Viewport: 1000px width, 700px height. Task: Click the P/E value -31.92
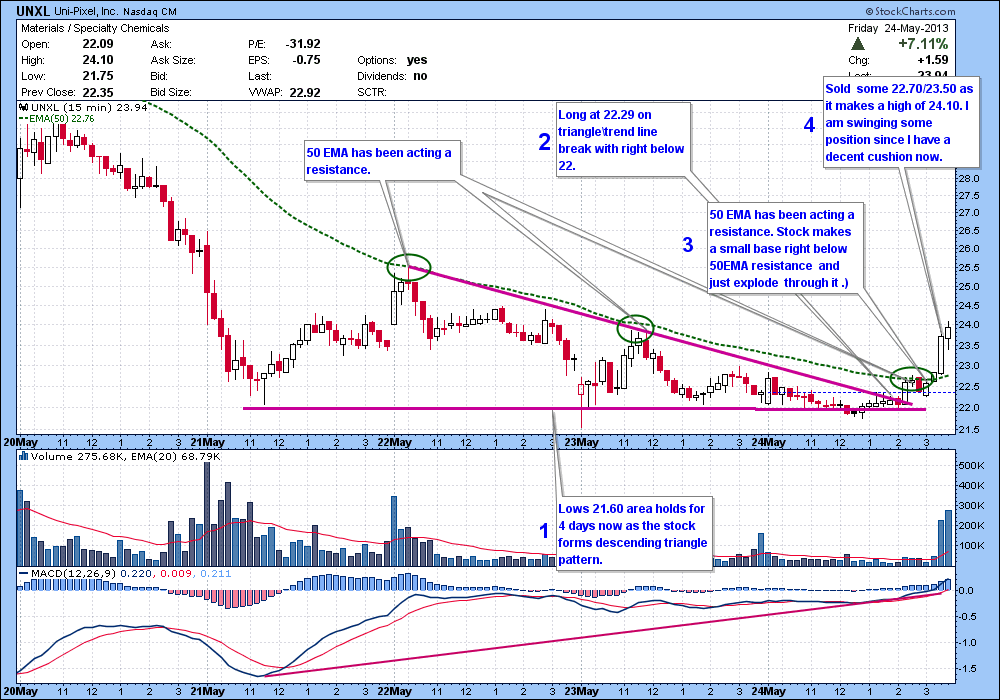coord(303,44)
